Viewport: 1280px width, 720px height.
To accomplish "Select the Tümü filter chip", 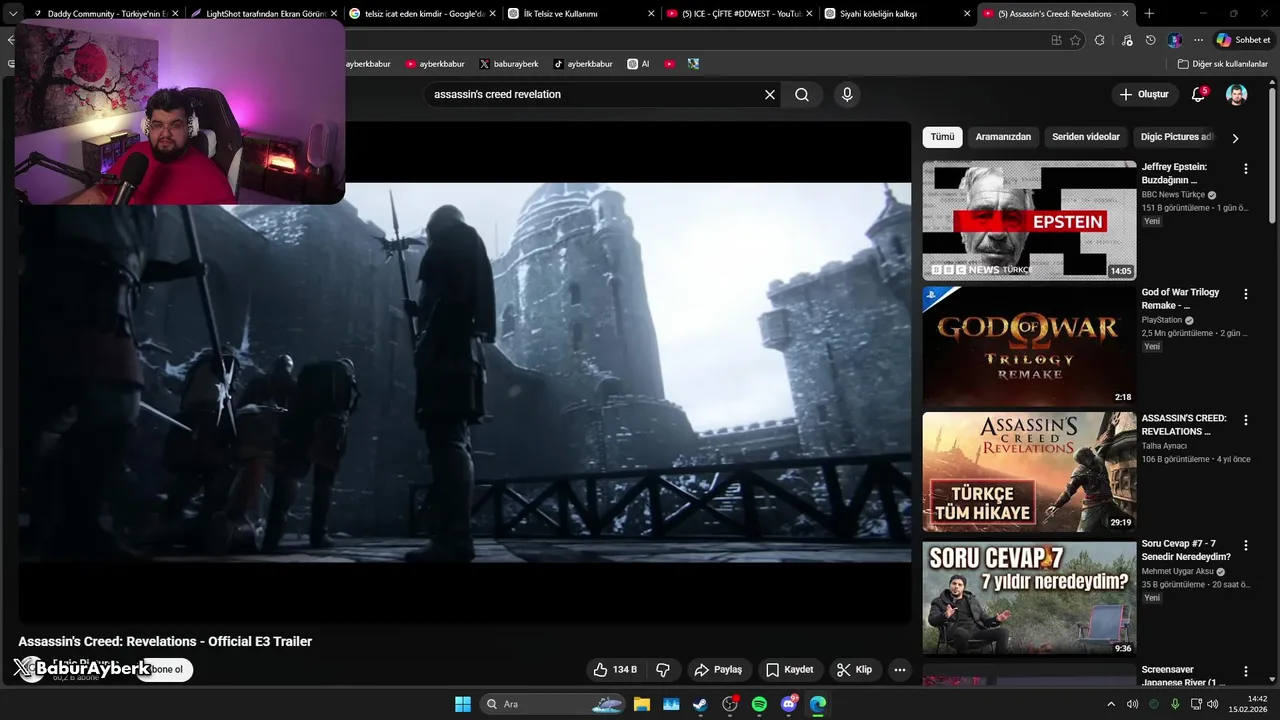I will (x=942, y=137).
